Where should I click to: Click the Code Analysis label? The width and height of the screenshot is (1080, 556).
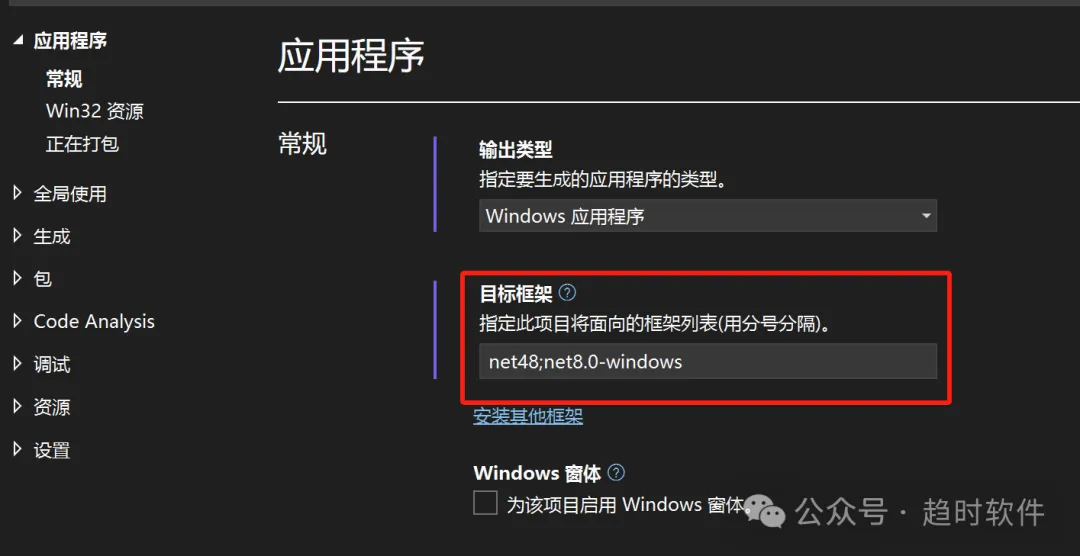point(94,322)
